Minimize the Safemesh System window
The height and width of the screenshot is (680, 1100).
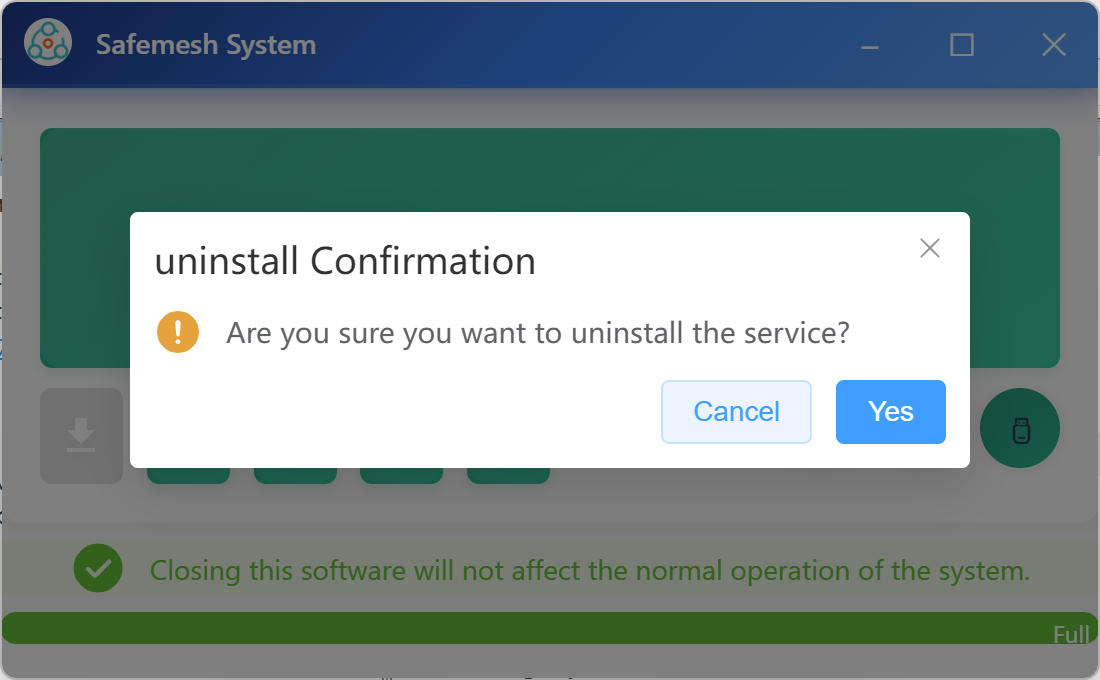click(870, 45)
